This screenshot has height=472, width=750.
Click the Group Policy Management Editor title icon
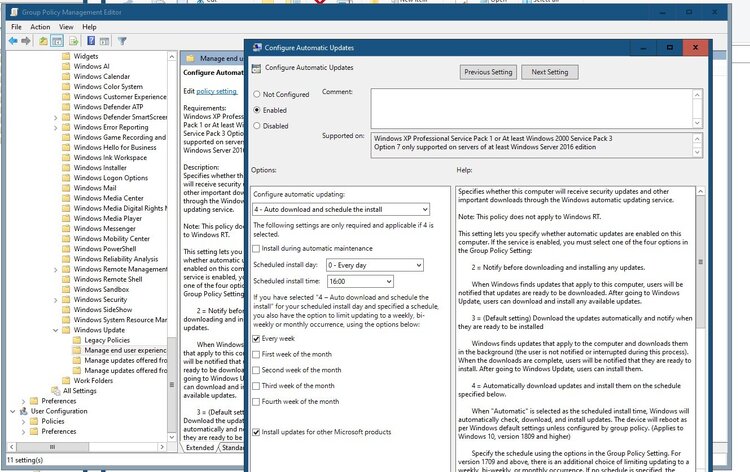coord(13,12)
